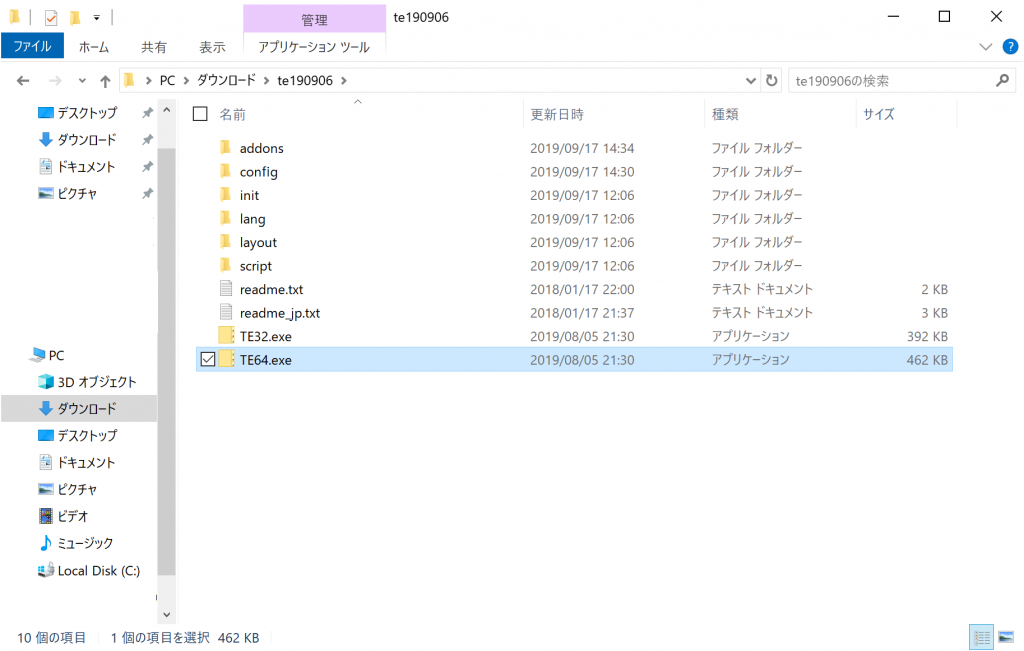The width and height of the screenshot is (1024, 651).
Task: Navigate to PC in breadcrumb
Action: coord(167,80)
